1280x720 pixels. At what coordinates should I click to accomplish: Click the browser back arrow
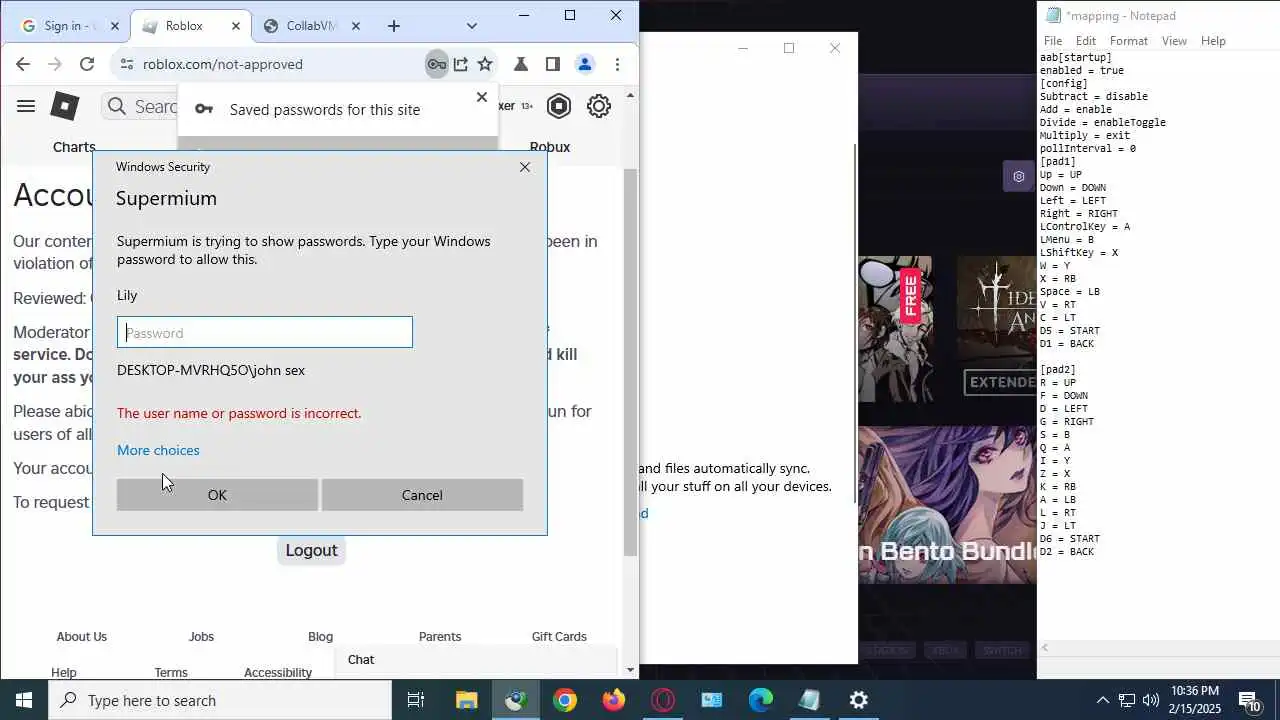(23, 64)
